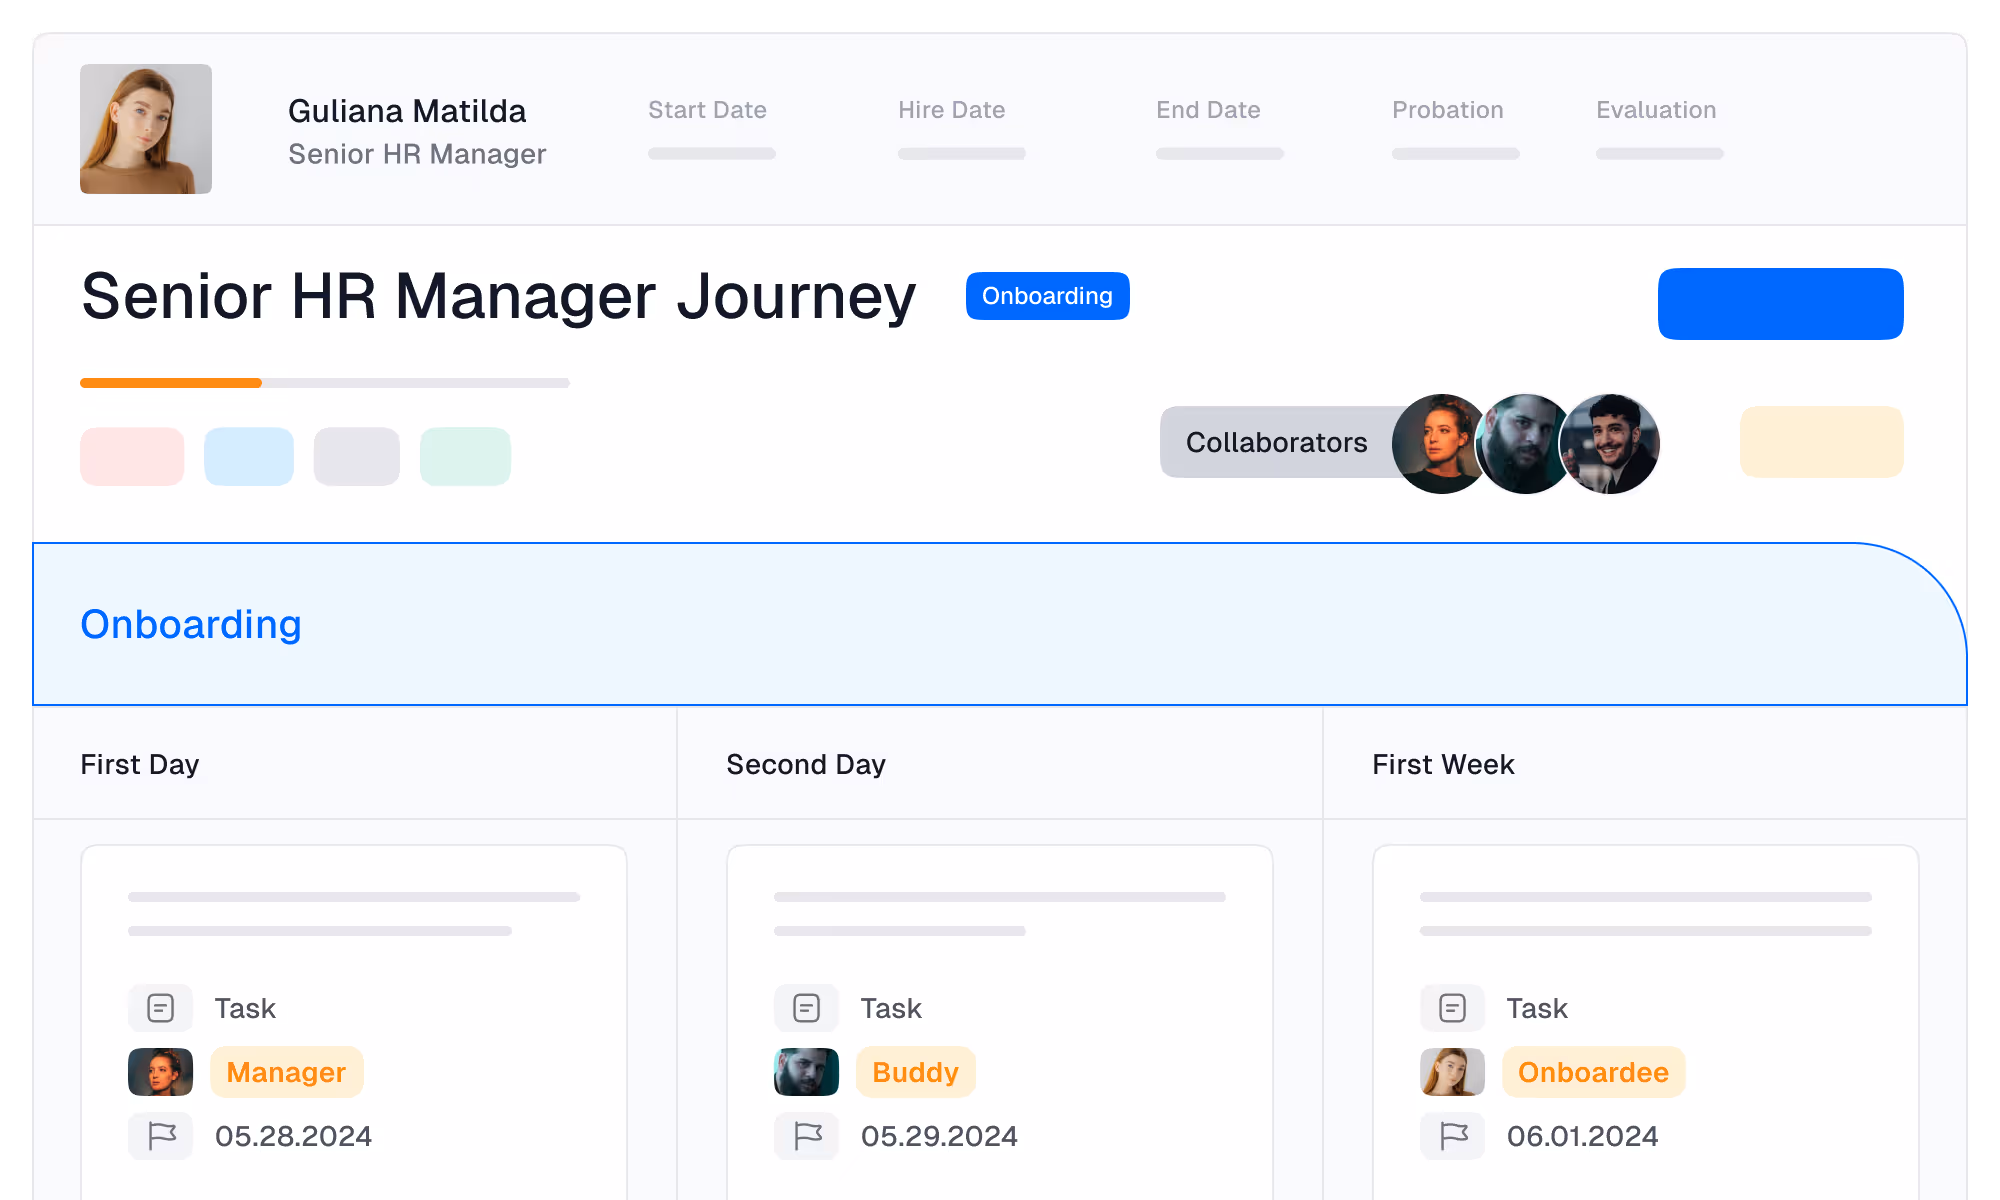Click the Onboardee avatar in First Week card
The width and height of the screenshot is (2000, 1200).
[x=1452, y=1072]
